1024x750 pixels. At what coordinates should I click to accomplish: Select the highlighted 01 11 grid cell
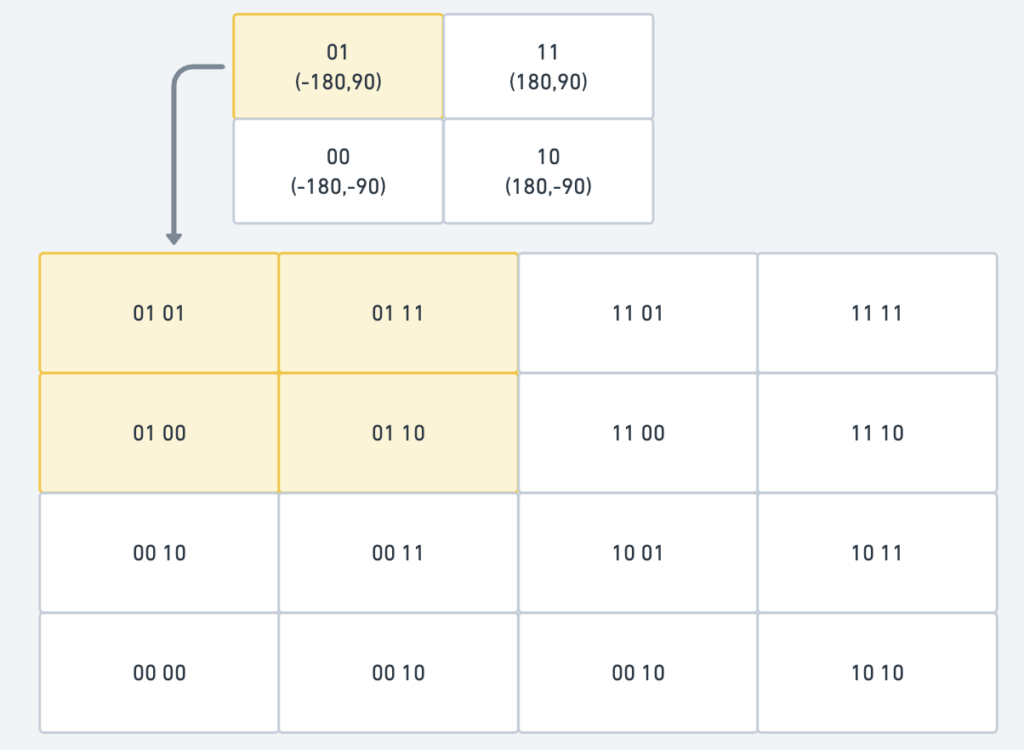[x=398, y=313]
